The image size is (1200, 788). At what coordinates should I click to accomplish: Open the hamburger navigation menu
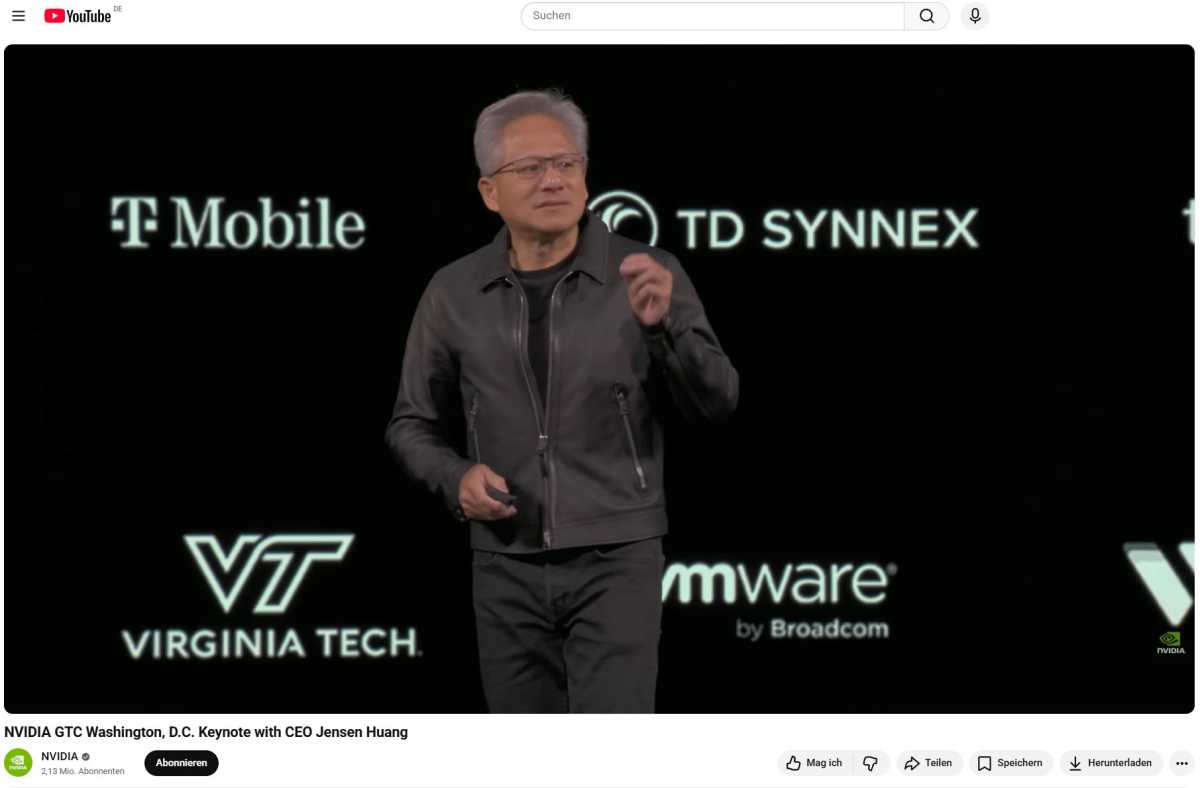(18, 16)
